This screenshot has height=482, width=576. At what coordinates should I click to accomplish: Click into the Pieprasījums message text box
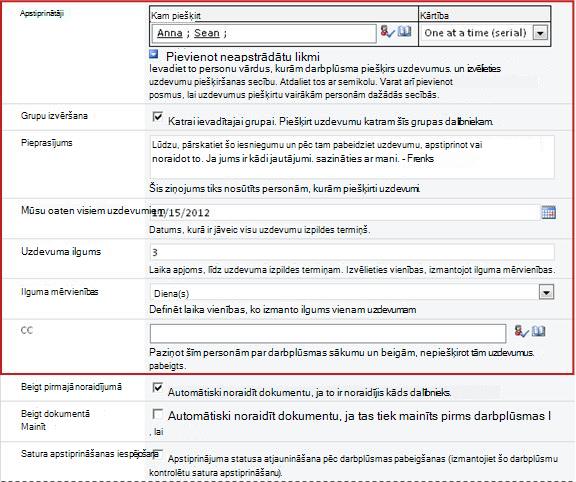(352, 157)
